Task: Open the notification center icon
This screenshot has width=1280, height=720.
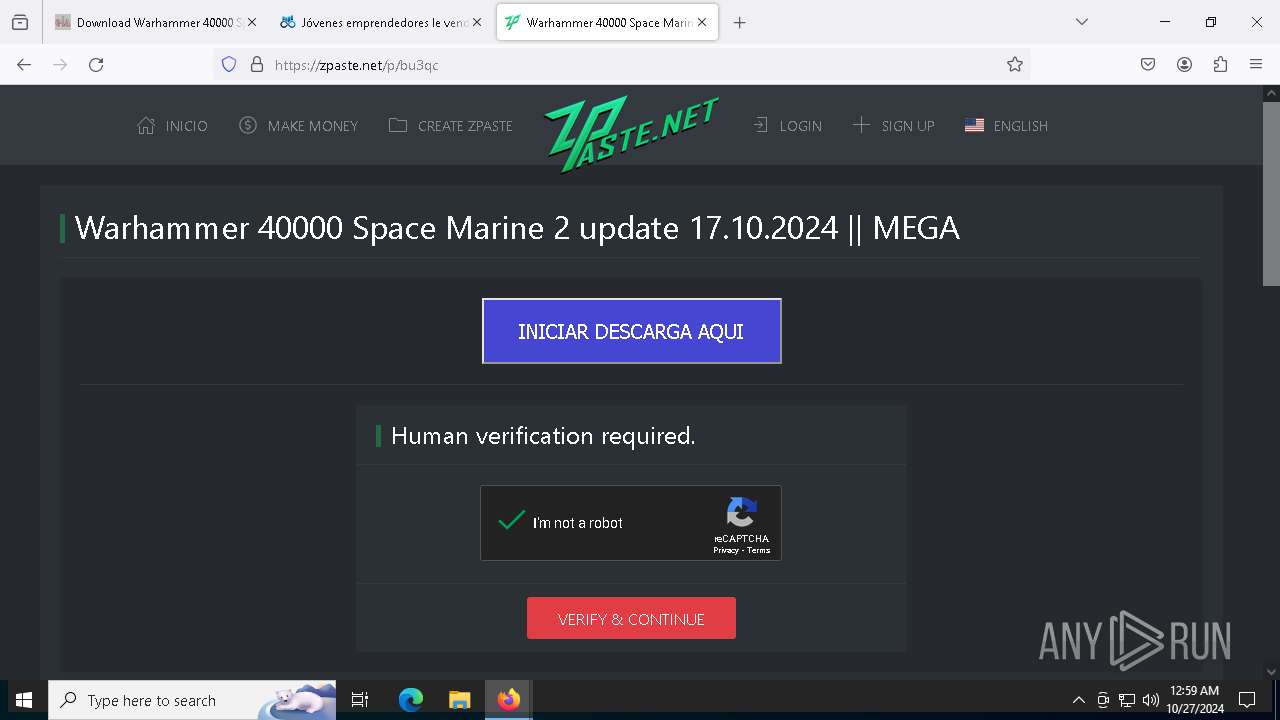Action: [1247, 700]
